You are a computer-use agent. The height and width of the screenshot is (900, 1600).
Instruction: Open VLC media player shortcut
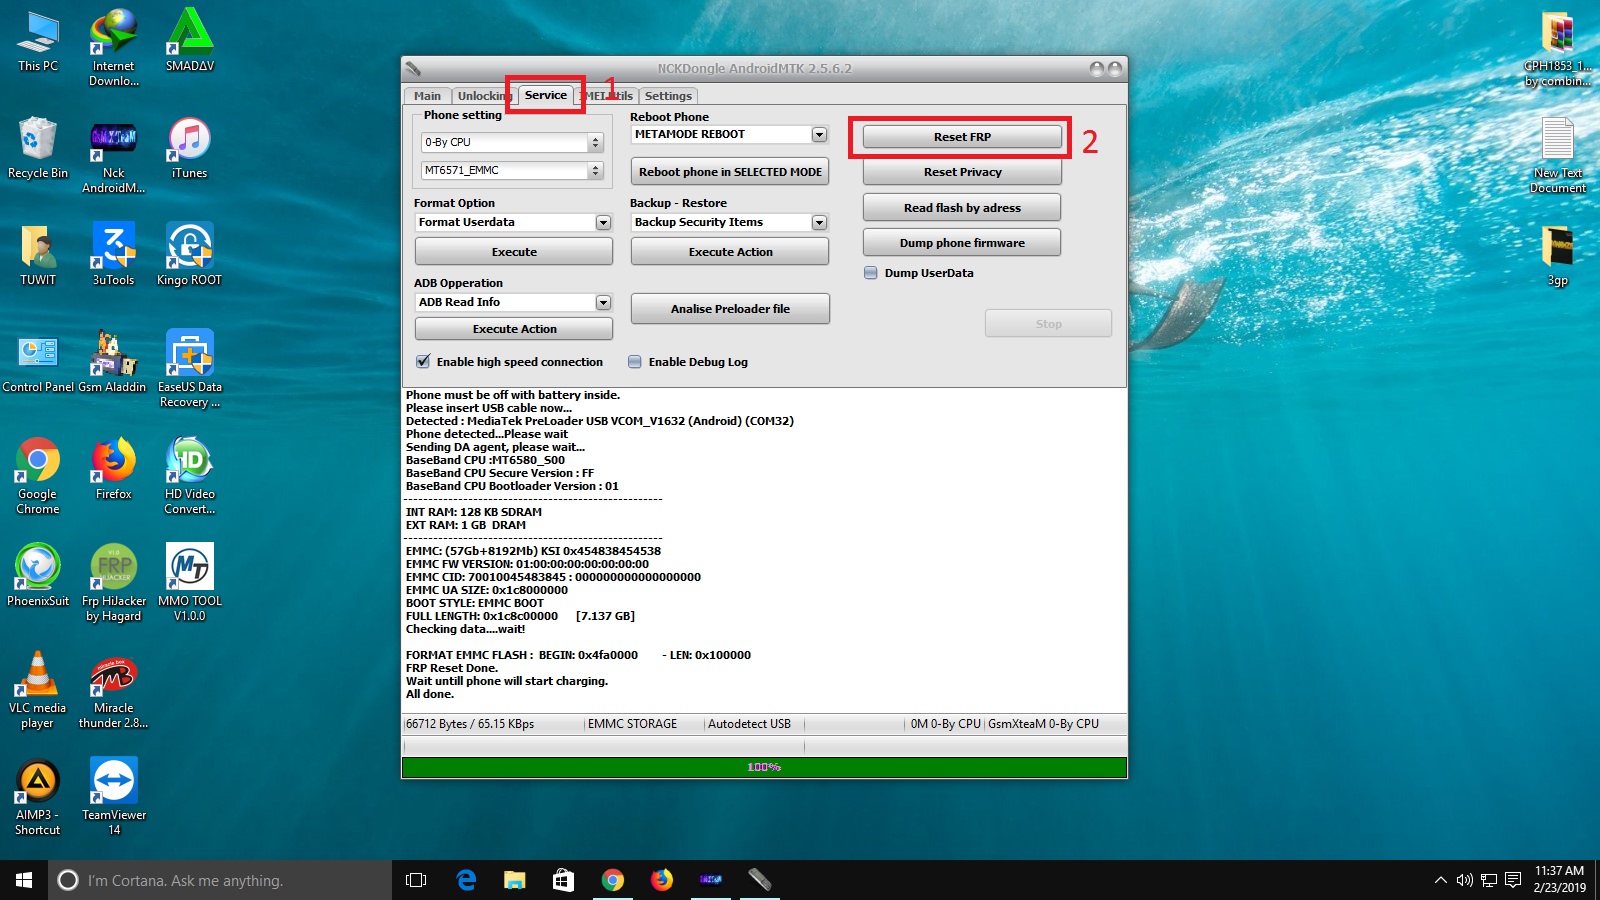(38, 690)
